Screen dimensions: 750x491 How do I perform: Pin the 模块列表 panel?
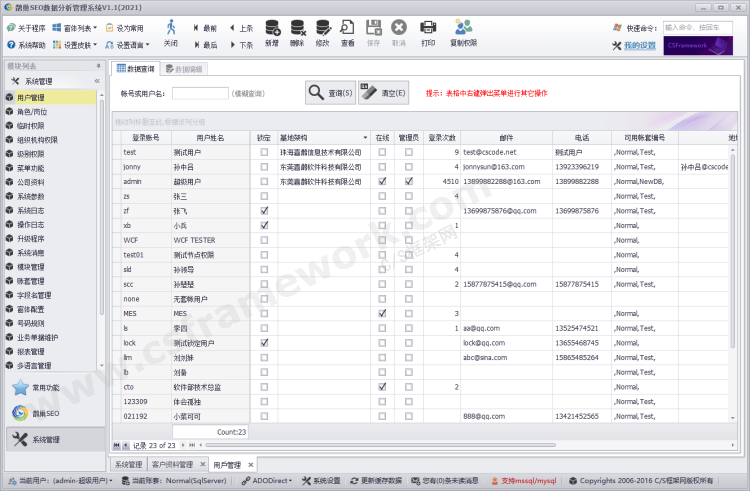point(98,66)
